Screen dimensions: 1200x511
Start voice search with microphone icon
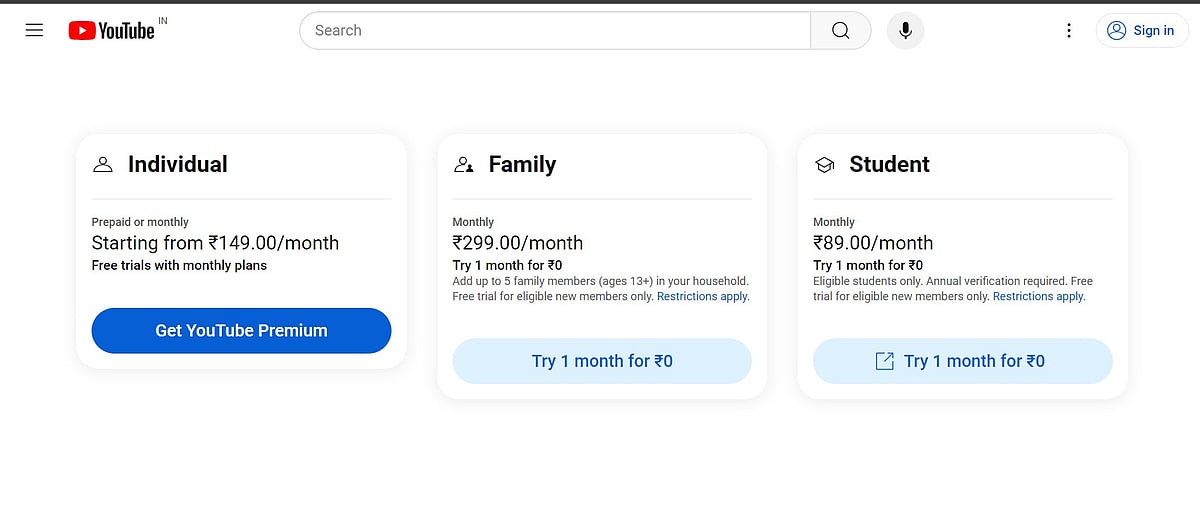pyautogui.click(x=905, y=30)
